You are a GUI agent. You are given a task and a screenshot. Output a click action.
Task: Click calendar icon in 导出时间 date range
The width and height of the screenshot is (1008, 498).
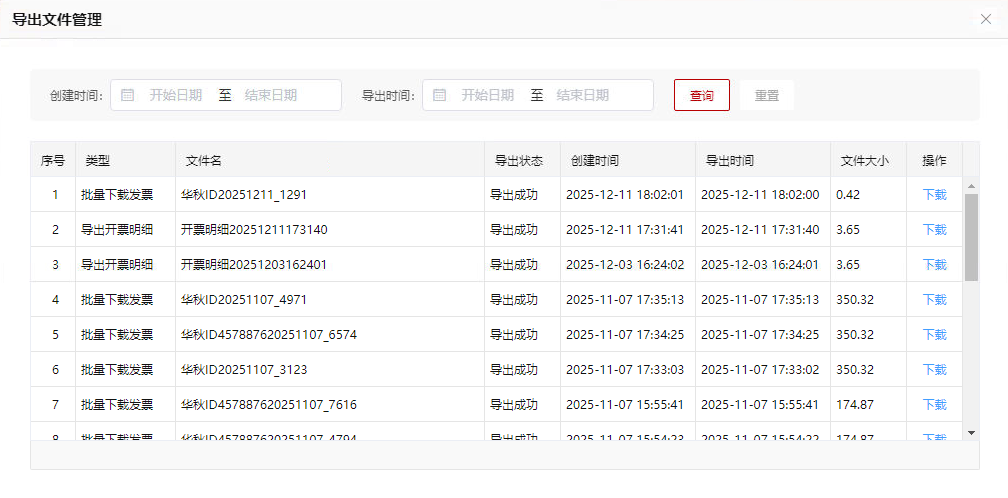pyautogui.click(x=439, y=95)
